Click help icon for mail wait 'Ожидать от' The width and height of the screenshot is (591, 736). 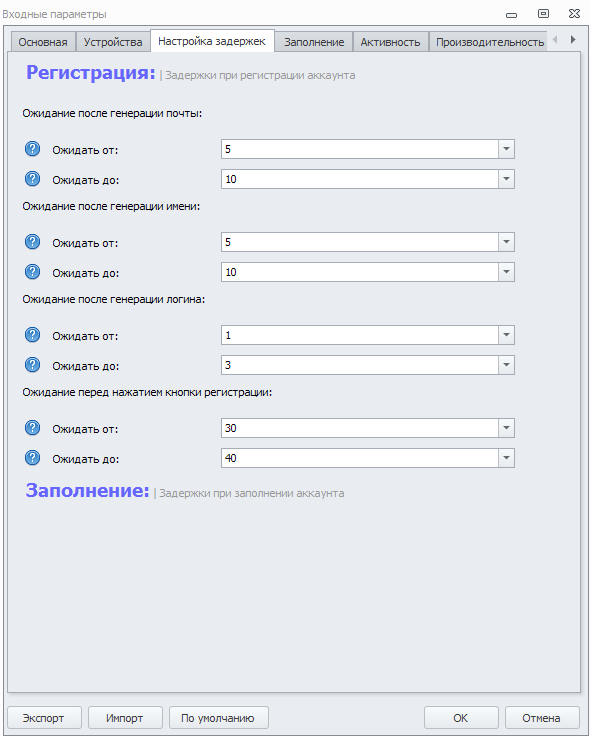coord(32,149)
